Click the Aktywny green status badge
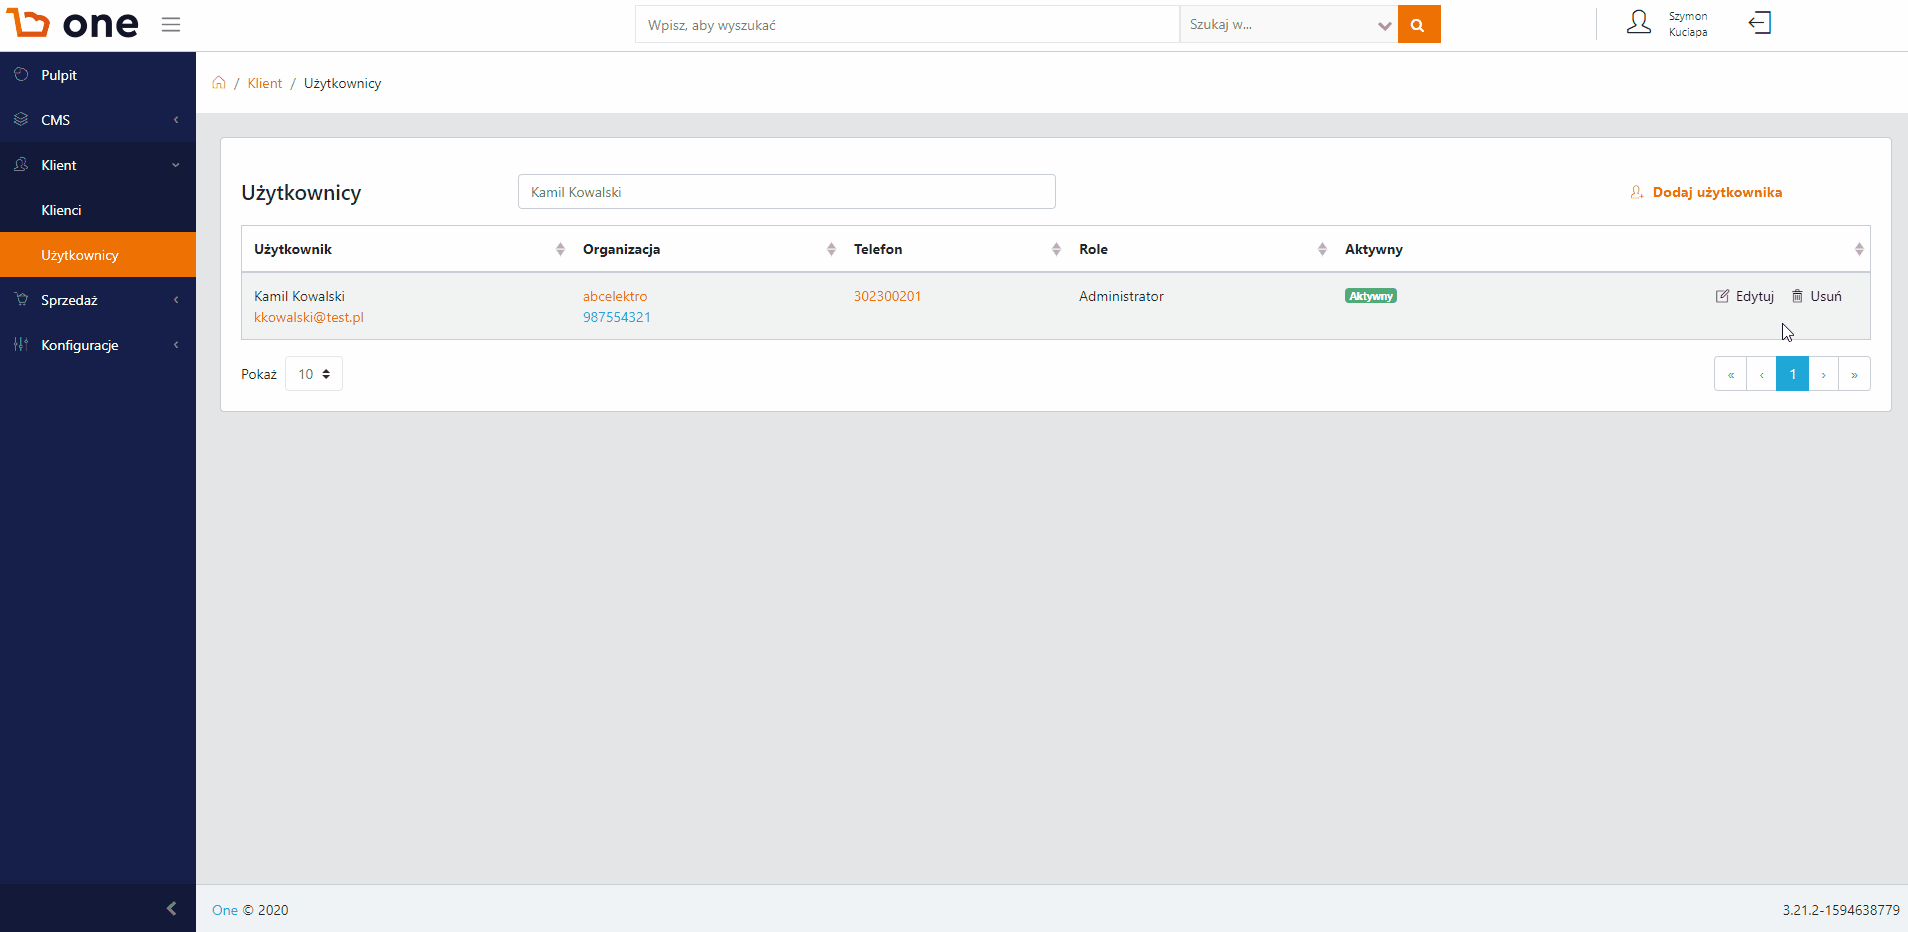 (1371, 296)
